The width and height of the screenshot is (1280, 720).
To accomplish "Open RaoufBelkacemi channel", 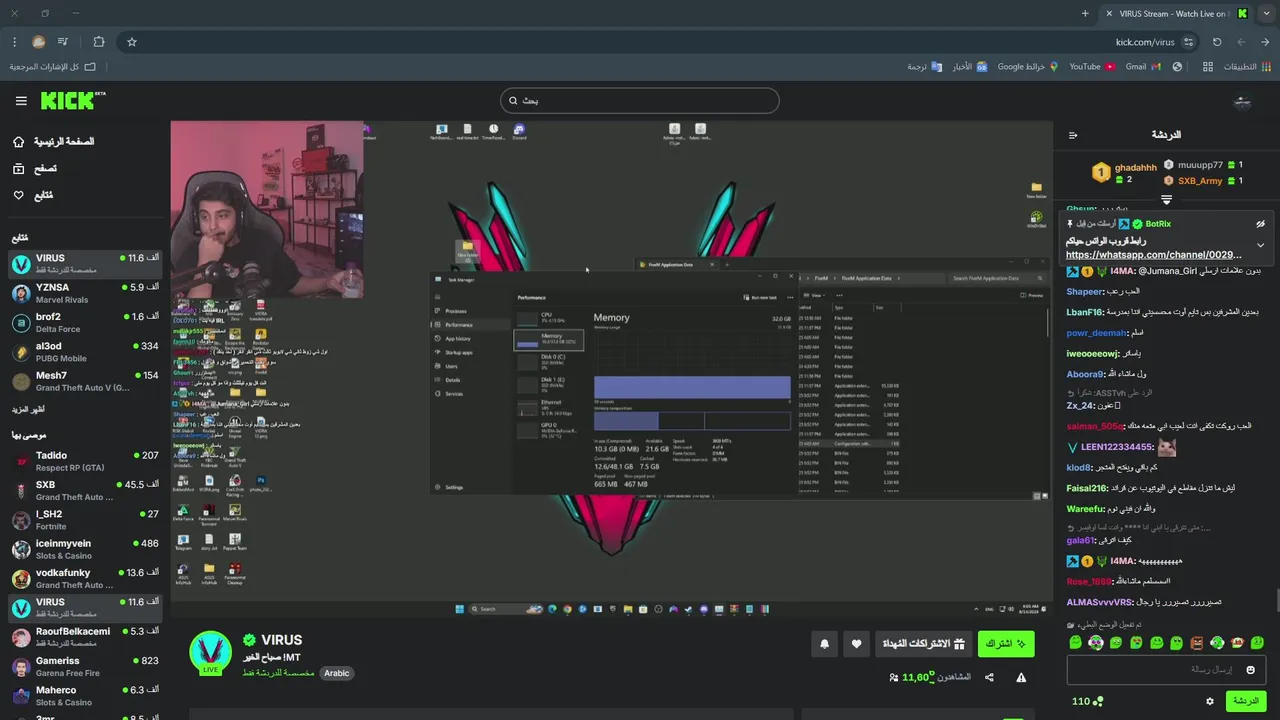I will coord(85,637).
